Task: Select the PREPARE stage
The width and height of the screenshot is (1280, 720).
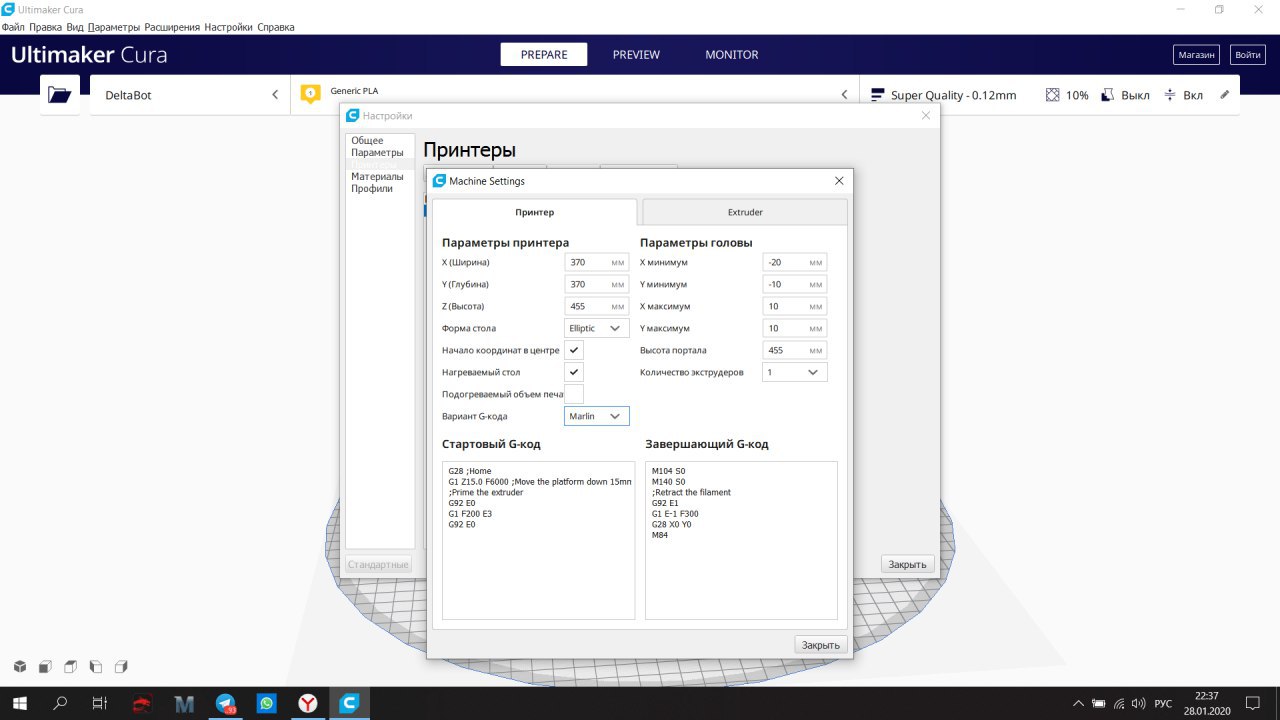Action: tap(544, 55)
